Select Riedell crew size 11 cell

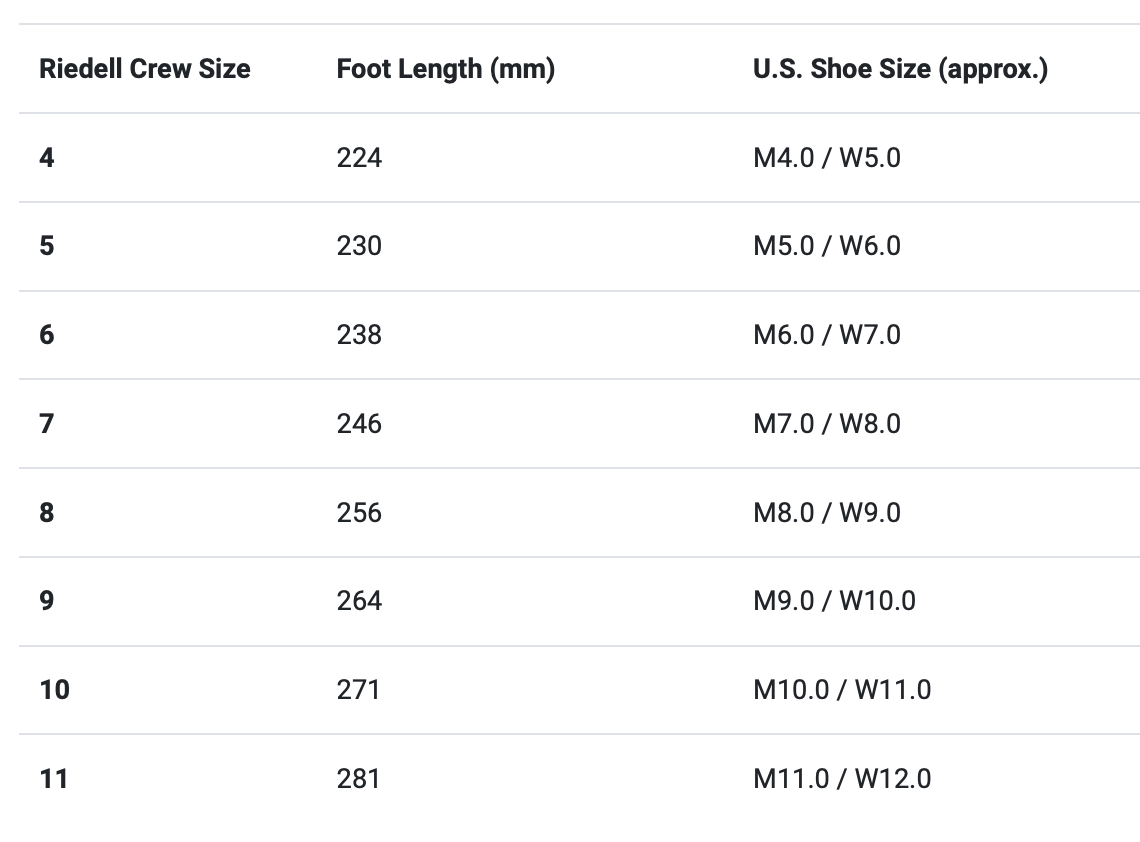pos(55,778)
